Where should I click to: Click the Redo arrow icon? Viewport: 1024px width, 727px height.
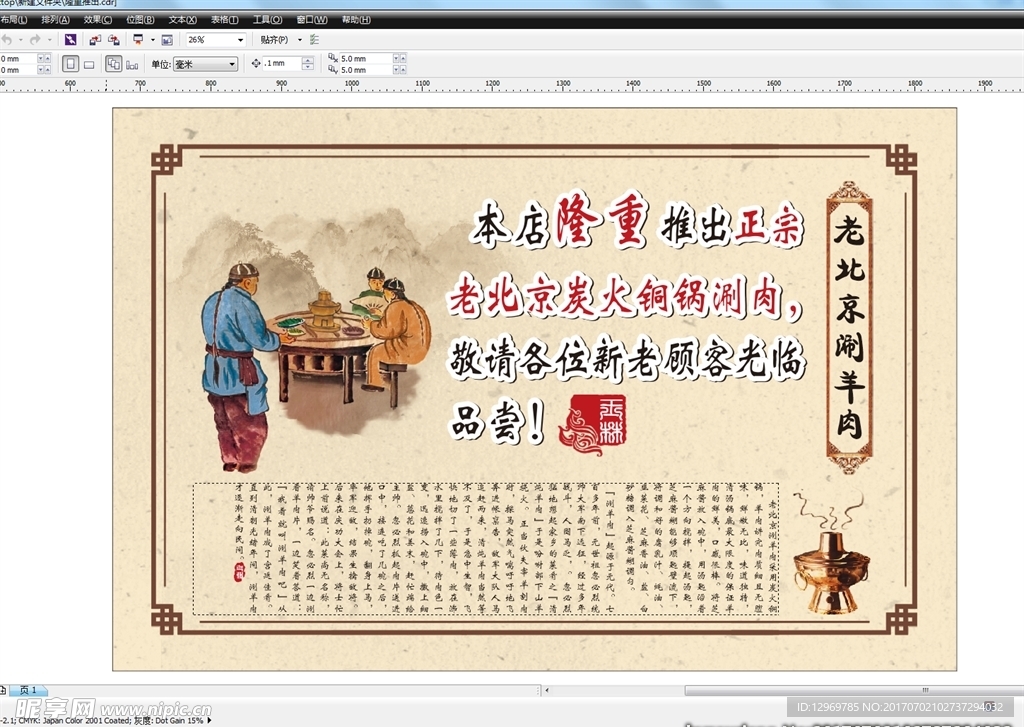coord(35,40)
